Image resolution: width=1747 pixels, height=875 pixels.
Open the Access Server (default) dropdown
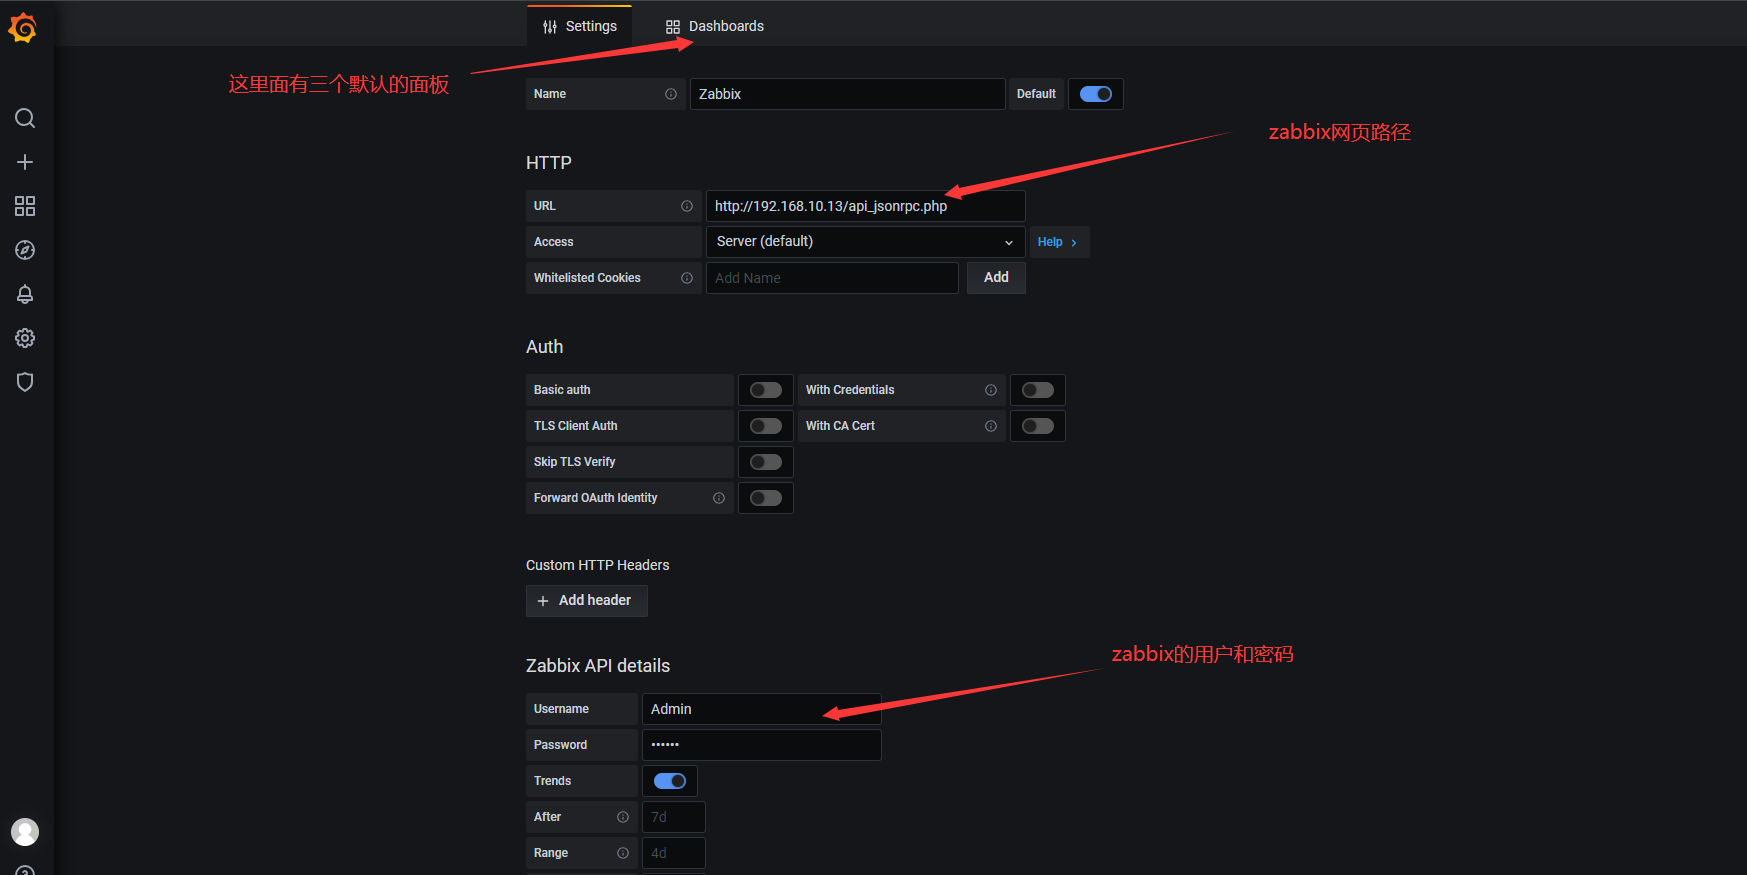point(864,242)
